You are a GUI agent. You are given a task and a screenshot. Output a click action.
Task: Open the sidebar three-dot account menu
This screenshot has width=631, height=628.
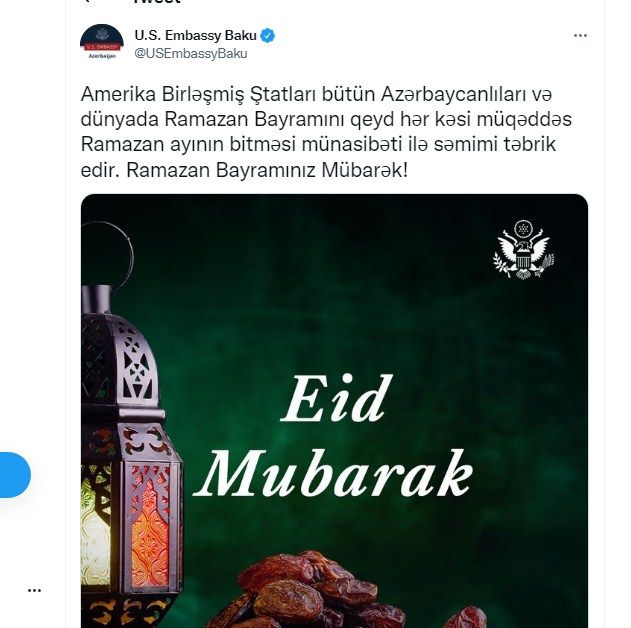click(x=35, y=591)
